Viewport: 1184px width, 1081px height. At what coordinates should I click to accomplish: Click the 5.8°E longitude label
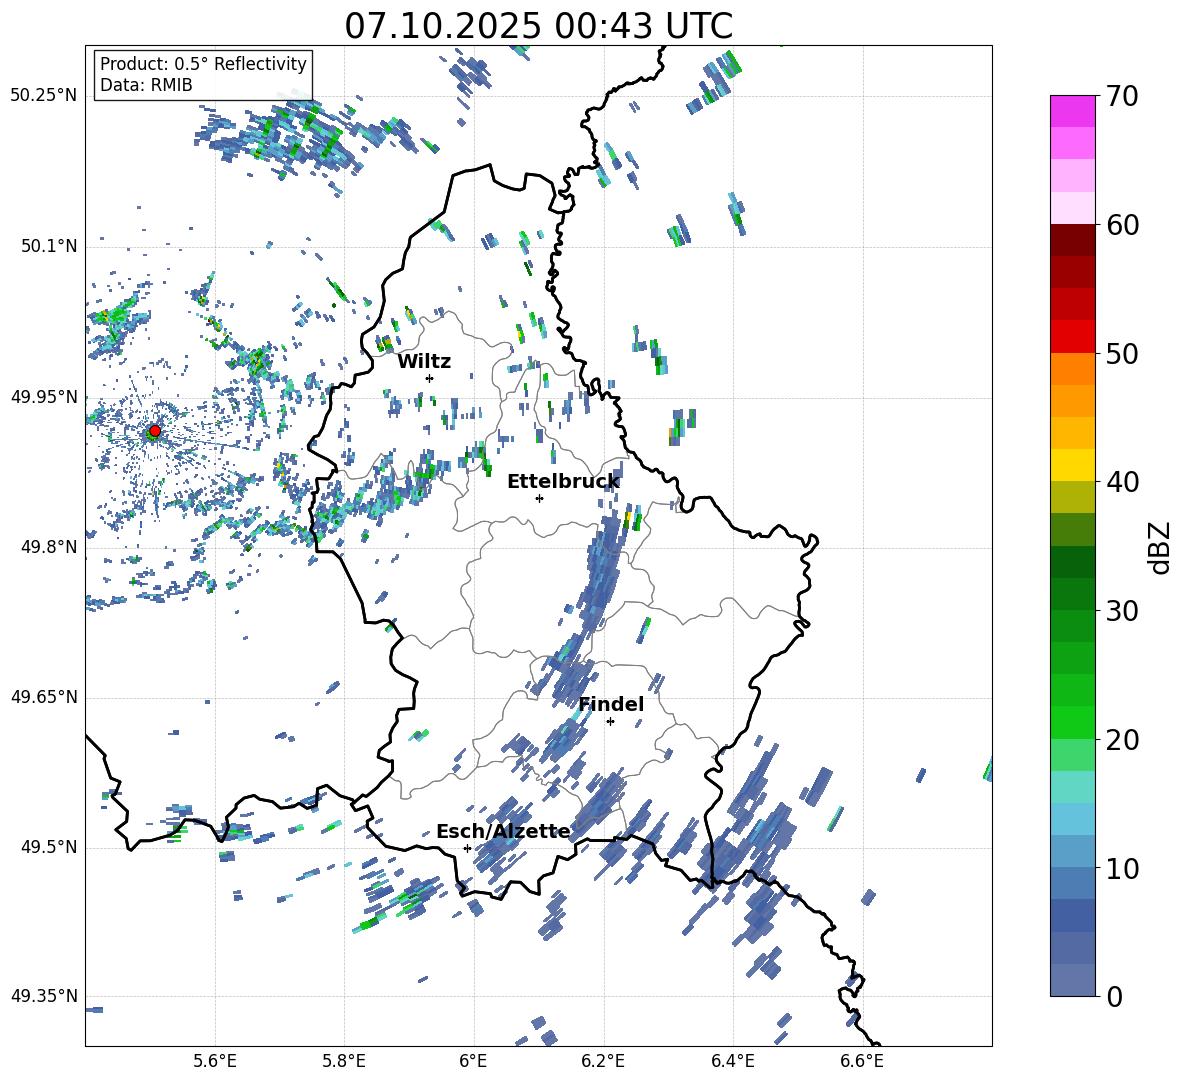[344, 1061]
